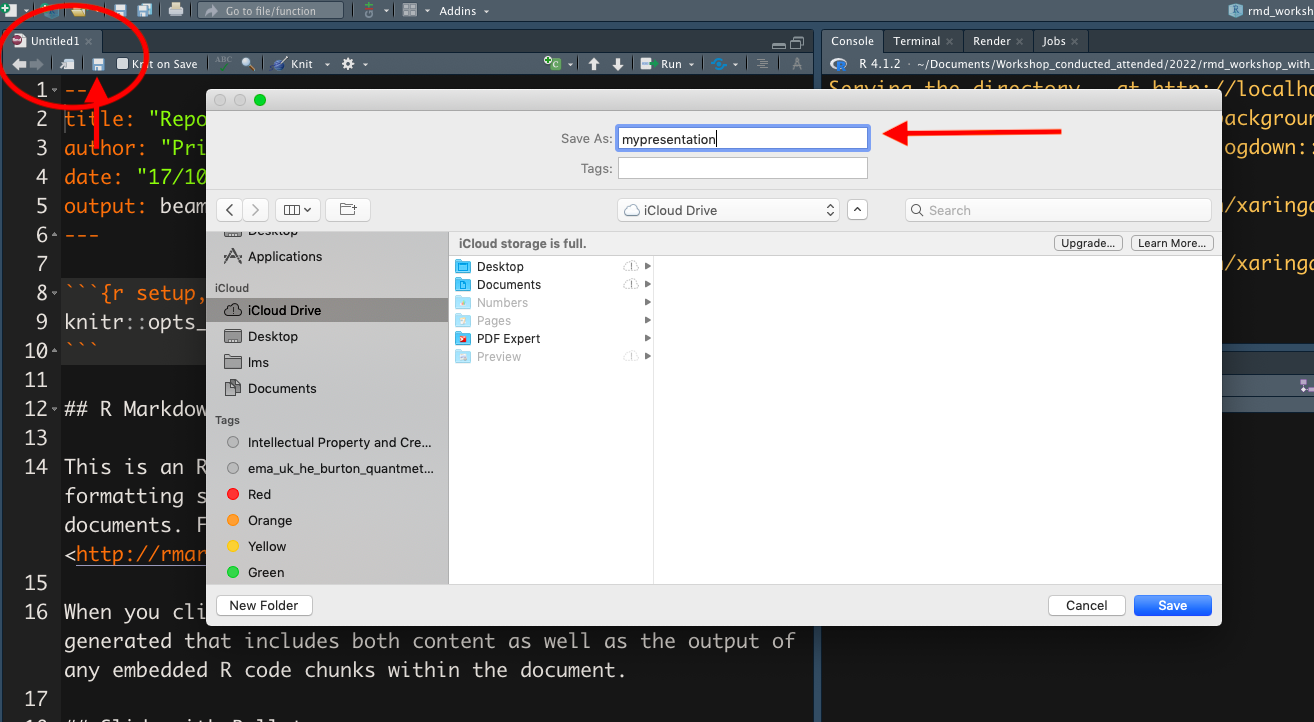The image size is (1314, 722).
Task: Click the find/replace magnifier icon in editor toolbar
Action: pyautogui.click(x=248, y=64)
